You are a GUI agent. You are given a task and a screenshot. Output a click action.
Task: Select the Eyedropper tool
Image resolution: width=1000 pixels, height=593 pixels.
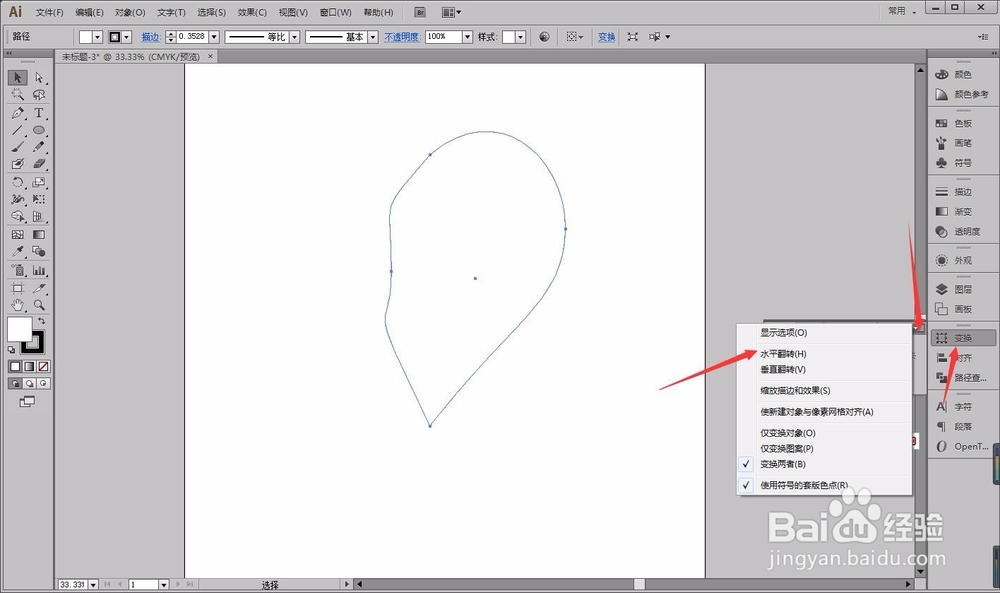17,251
